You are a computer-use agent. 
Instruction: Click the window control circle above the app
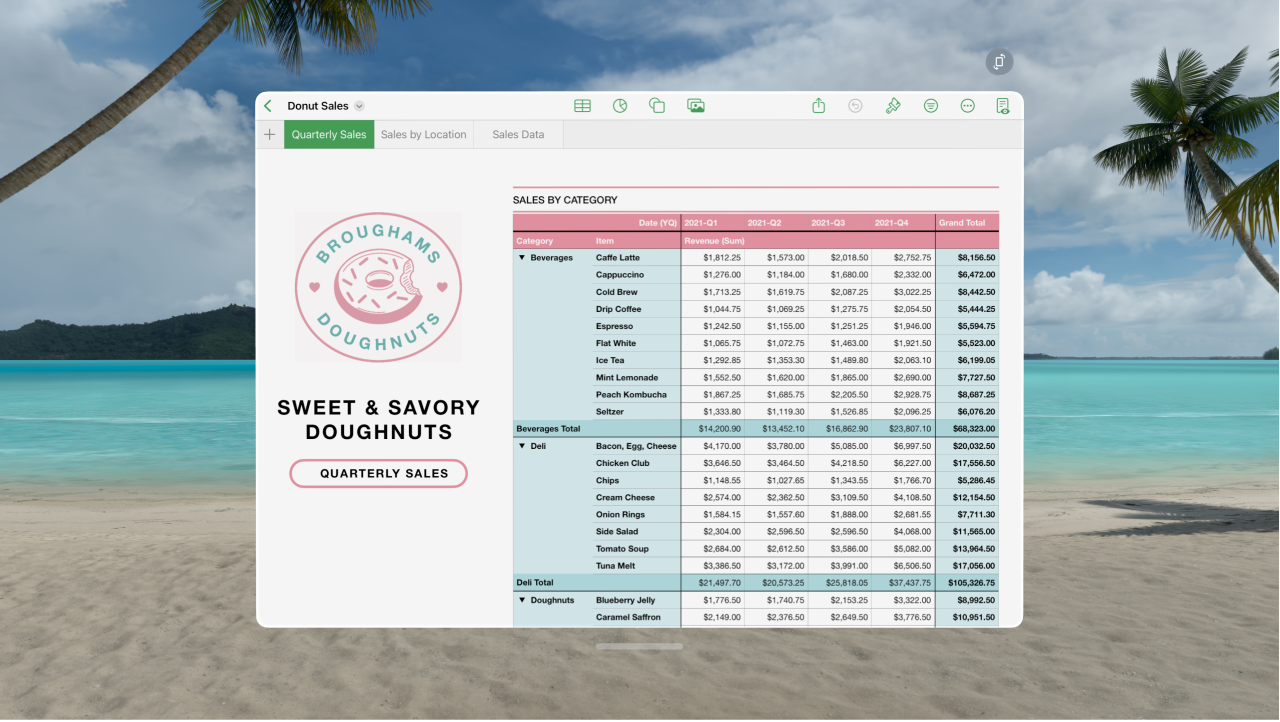(x=999, y=61)
